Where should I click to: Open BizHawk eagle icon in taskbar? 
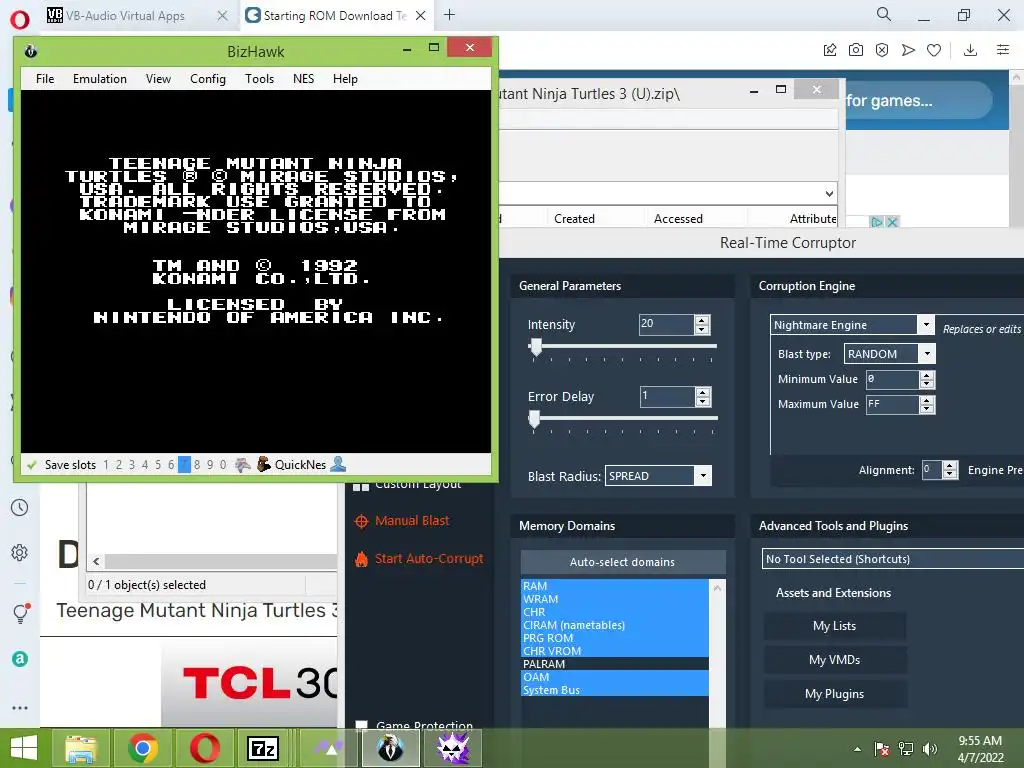tap(391, 748)
